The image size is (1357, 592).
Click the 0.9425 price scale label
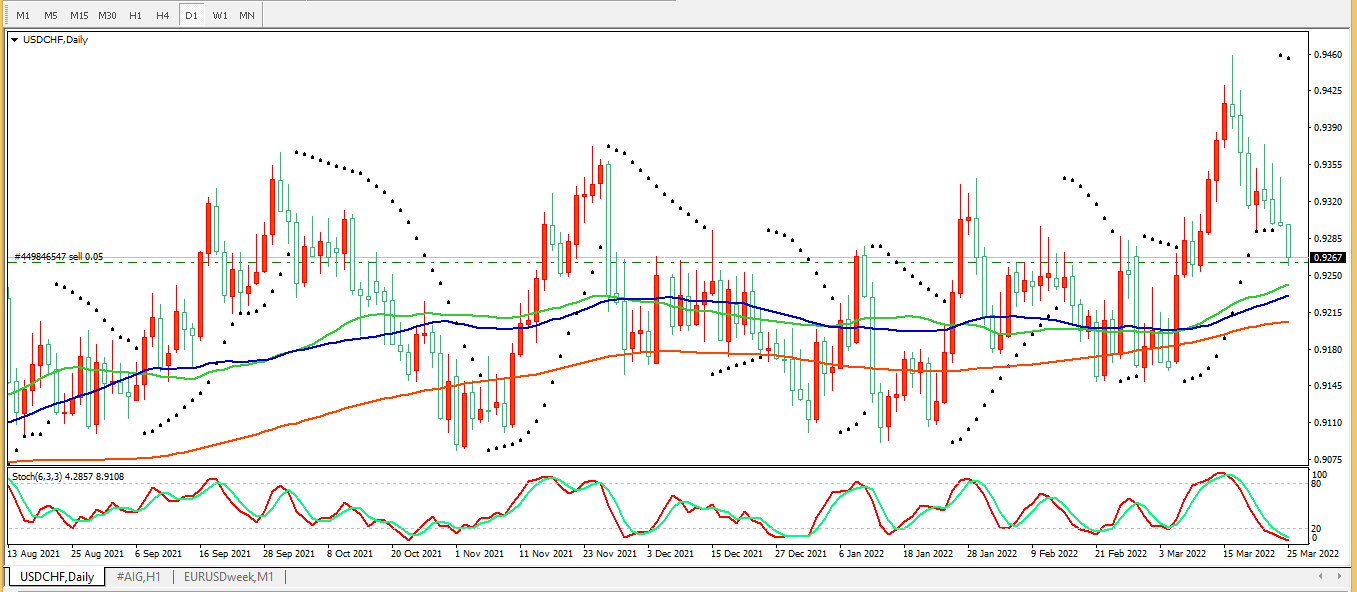click(1329, 91)
